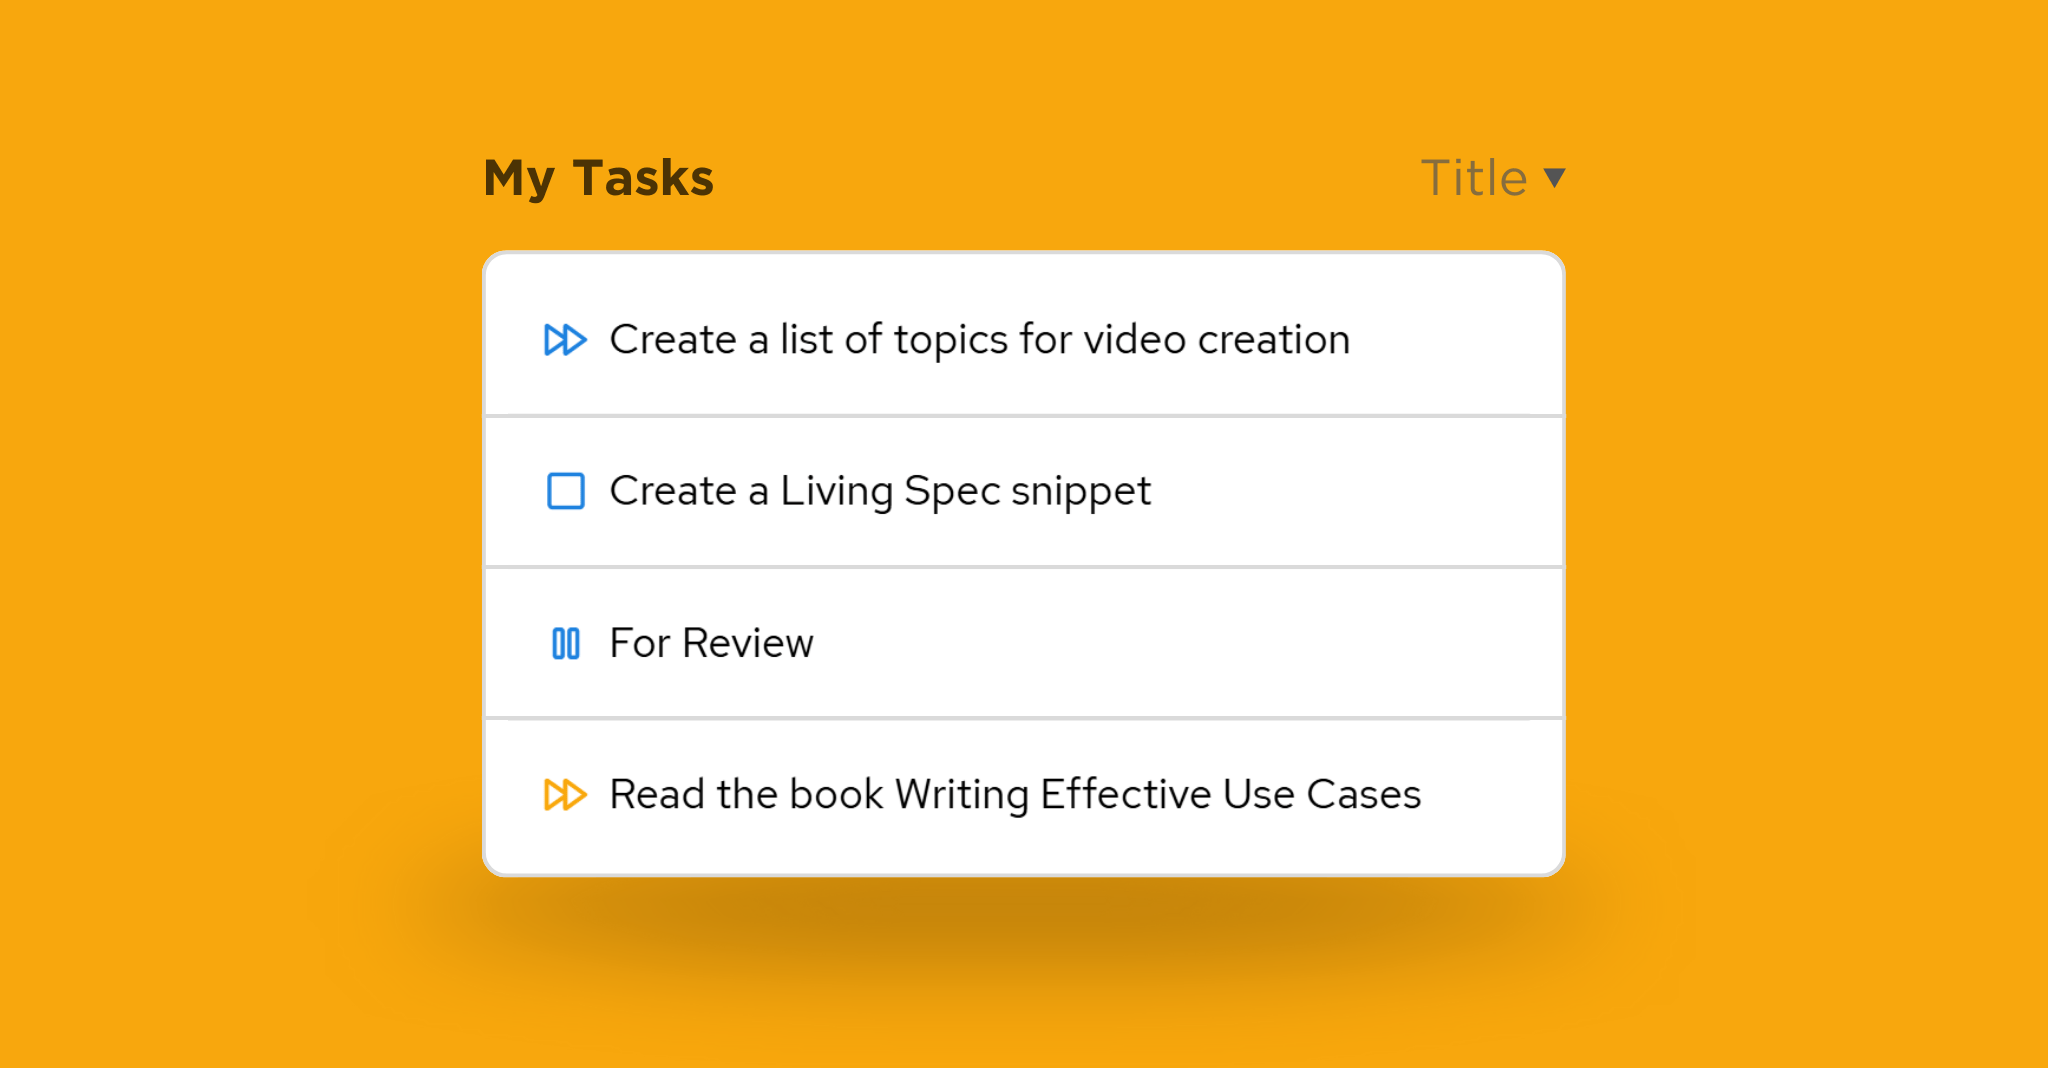This screenshot has width=2048, height=1068.
Task: Click orange background between My Tasks and Title
Action: tap(1060, 178)
